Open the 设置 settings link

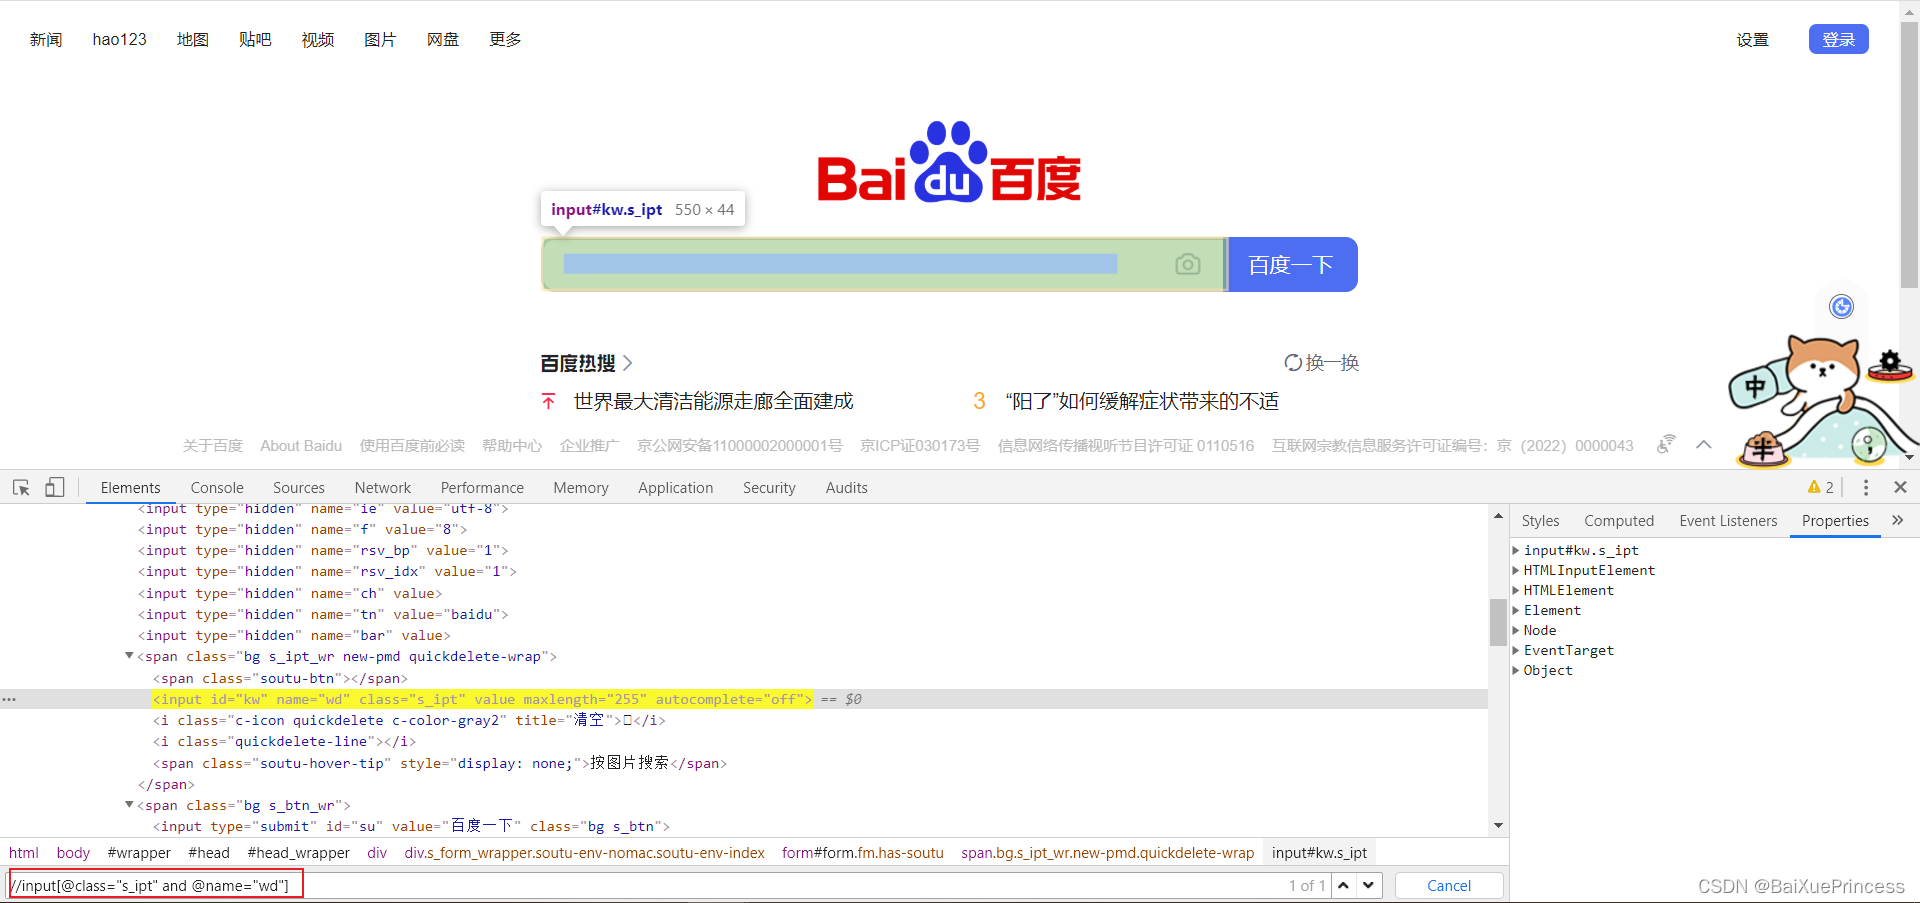[x=1752, y=39]
